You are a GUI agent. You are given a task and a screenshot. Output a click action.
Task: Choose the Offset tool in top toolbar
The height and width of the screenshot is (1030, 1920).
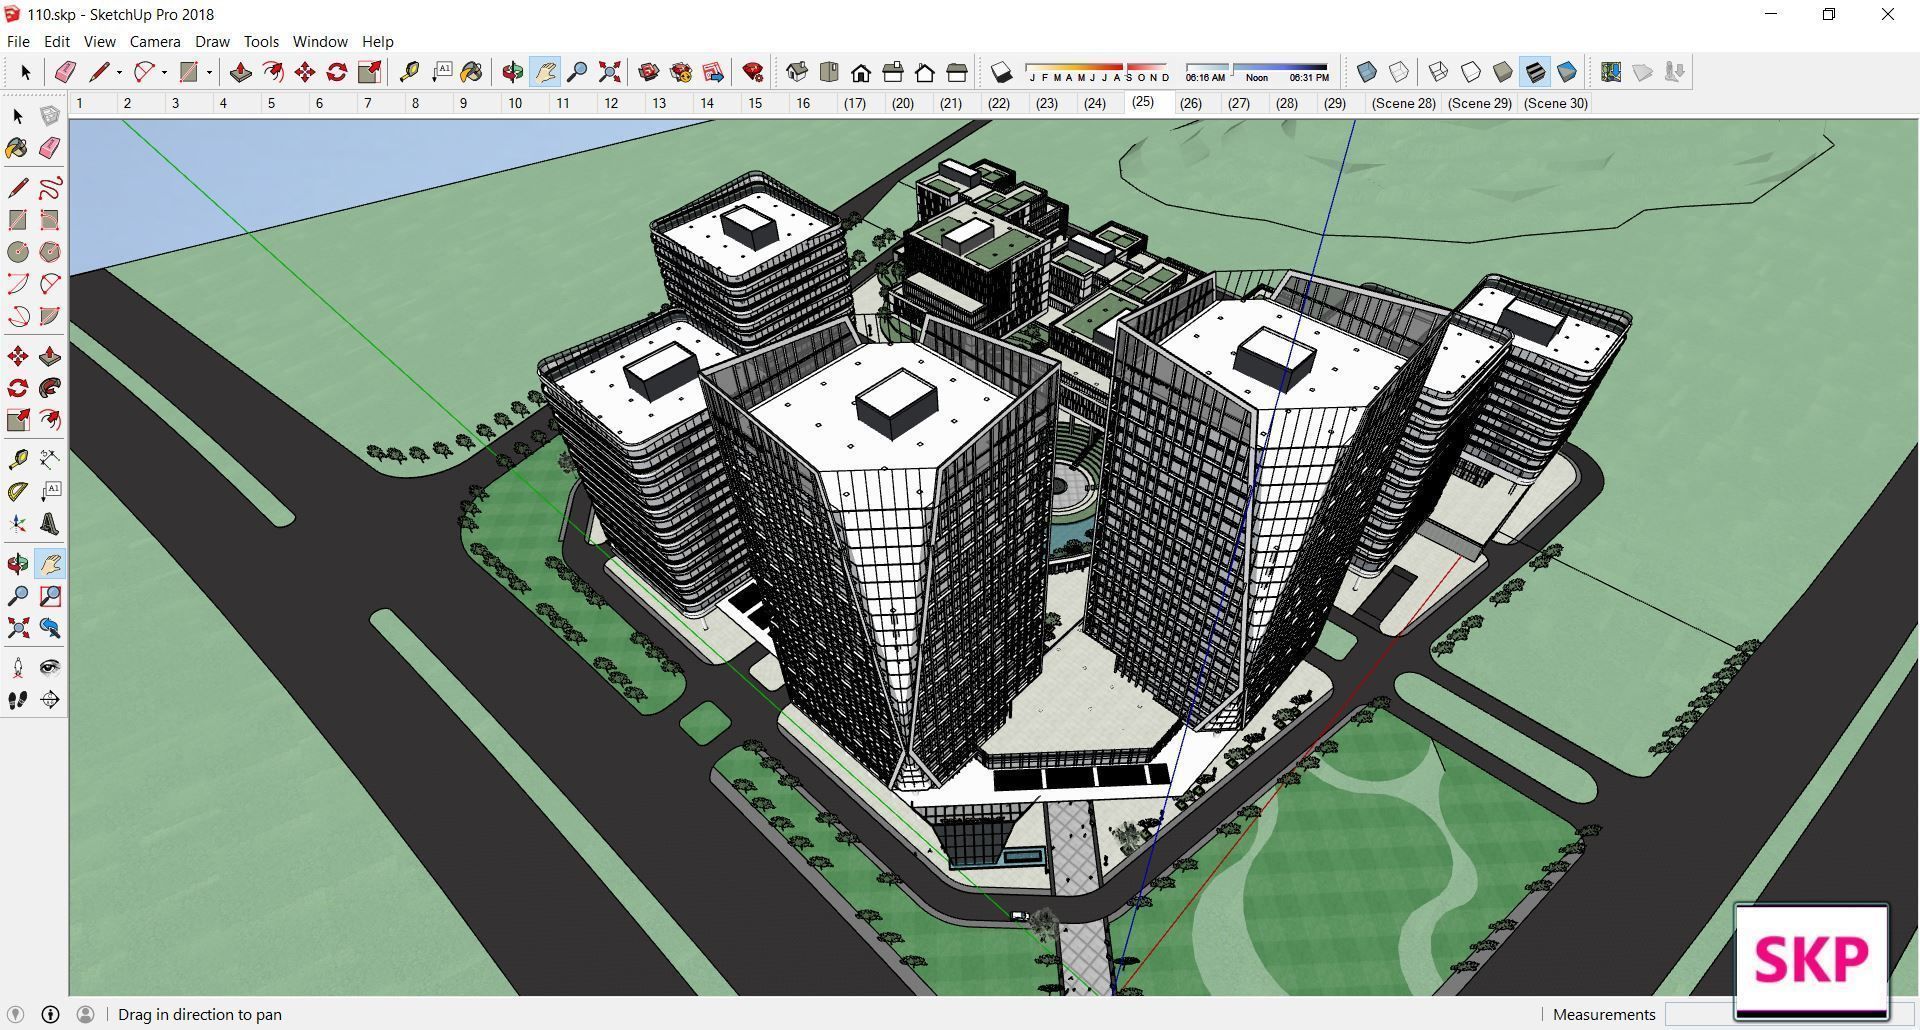coord(273,72)
